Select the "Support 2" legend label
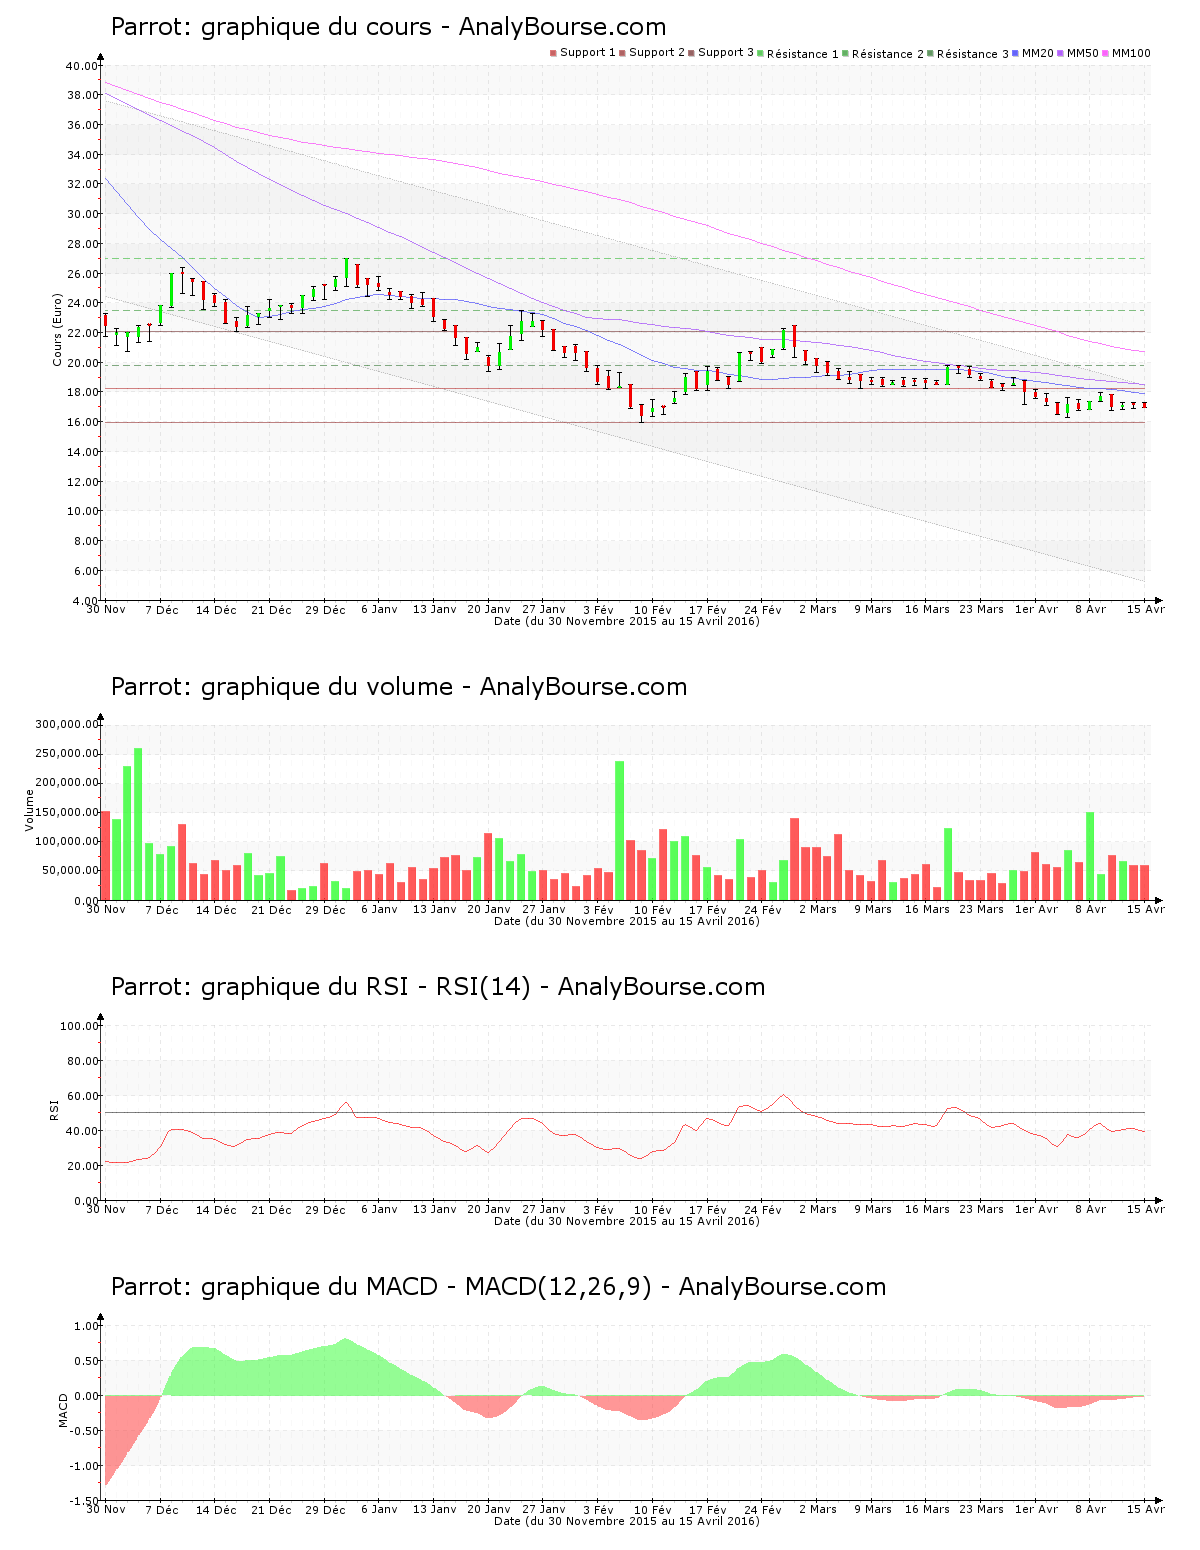The image size is (1200, 1550). point(657,53)
